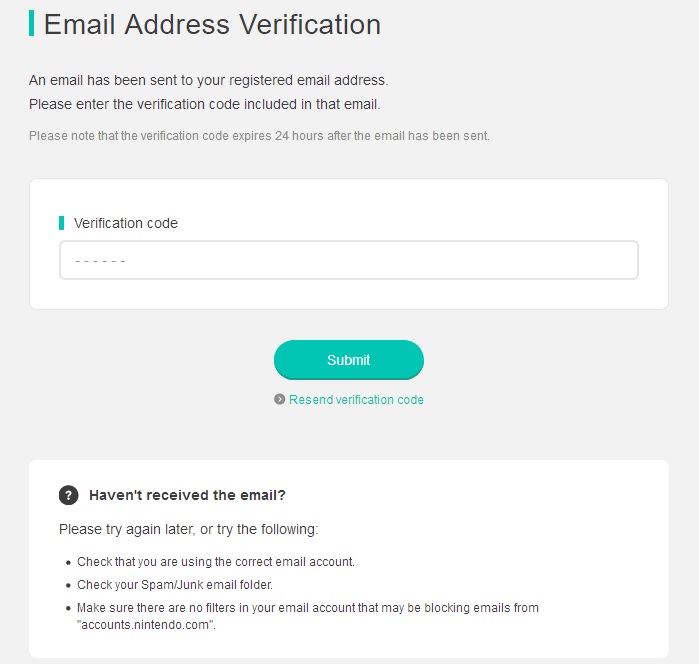Click the "accounts.nintendo.com" domain text

point(146,625)
